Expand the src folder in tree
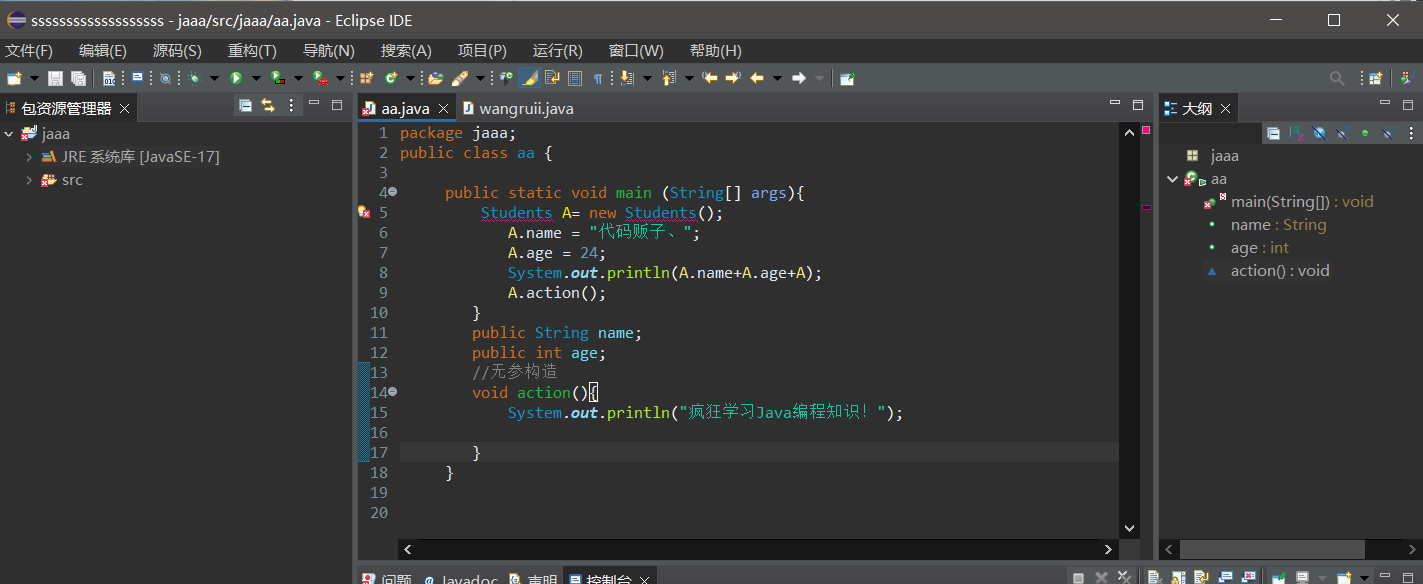 click(x=29, y=181)
